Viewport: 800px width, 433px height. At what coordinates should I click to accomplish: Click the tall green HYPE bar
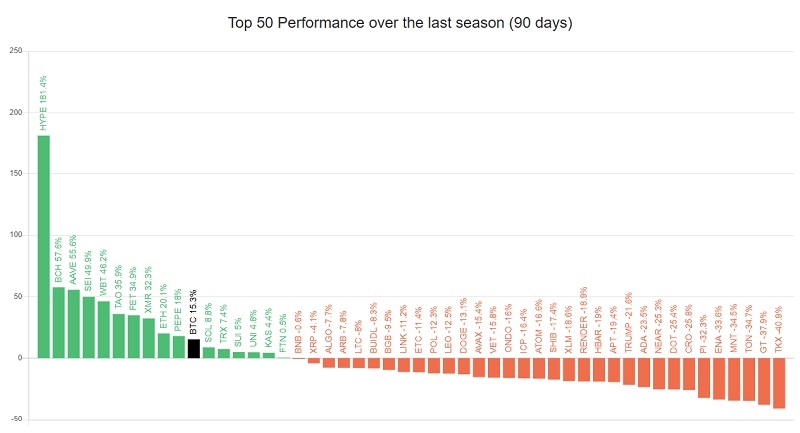pyautogui.click(x=43, y=246)
